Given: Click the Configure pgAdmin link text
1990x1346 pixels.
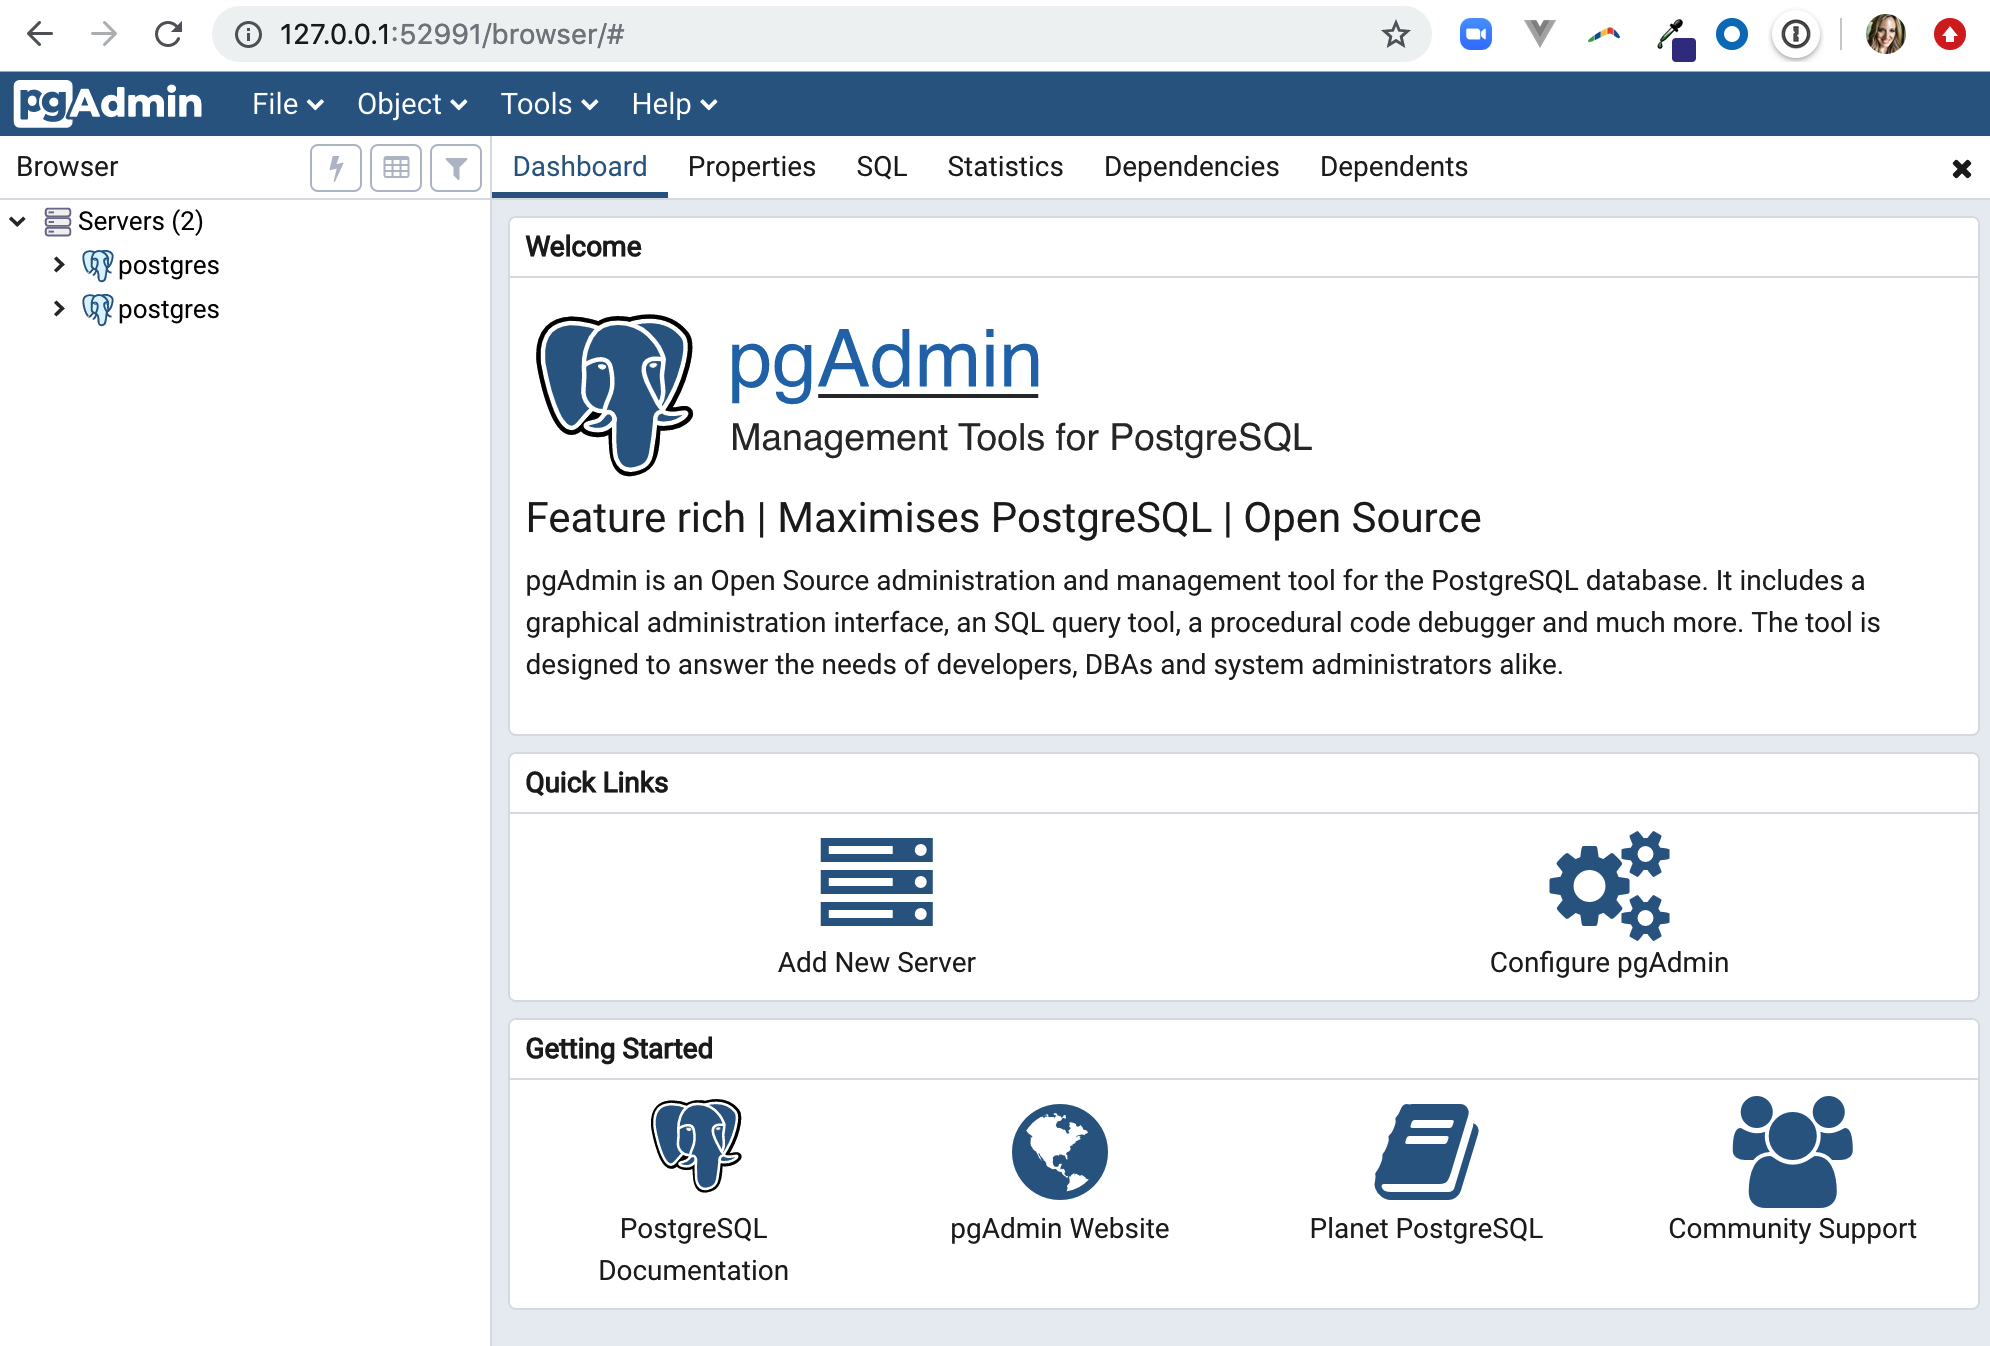Looking at the screenshot, I should 1609,963.
